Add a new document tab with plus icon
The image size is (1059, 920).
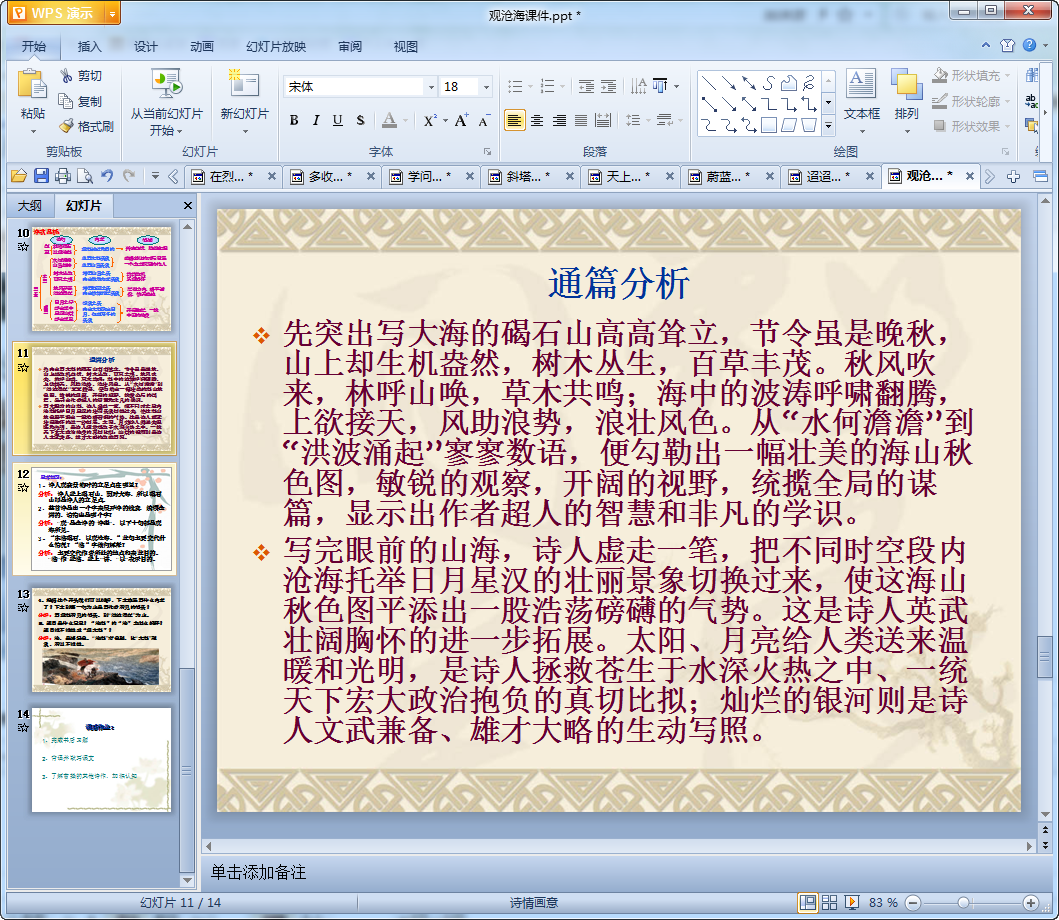click(x=1013, y=177)
